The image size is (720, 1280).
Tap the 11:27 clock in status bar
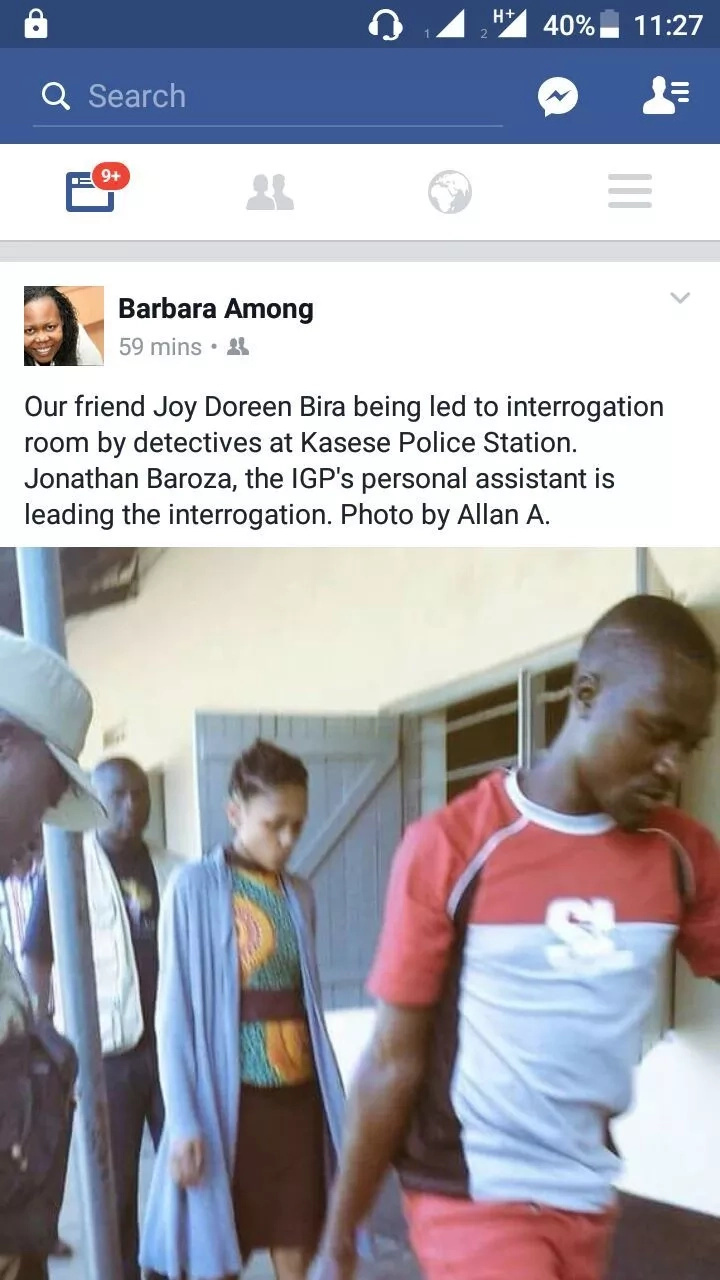(x=669, y=24)
